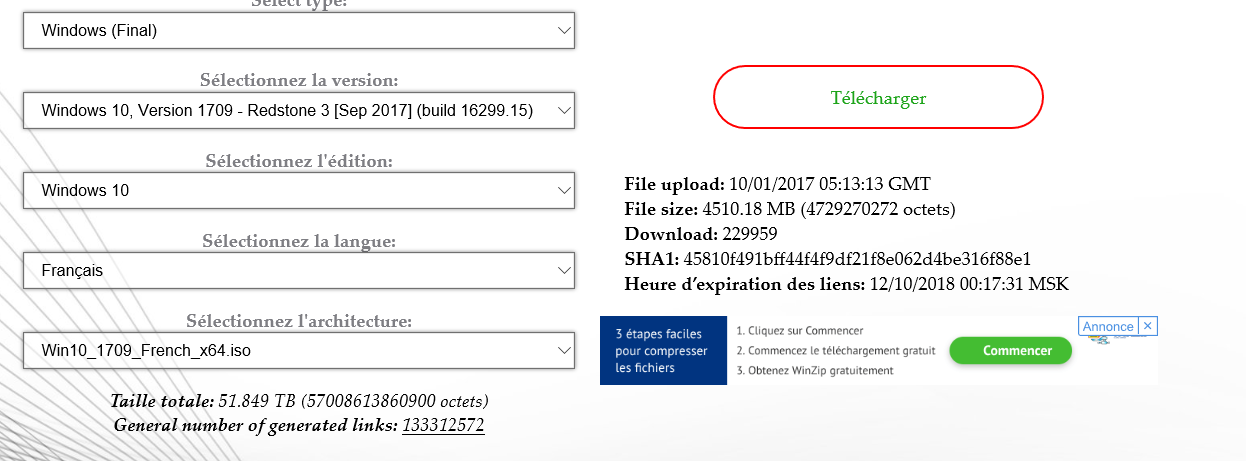
Task: Click the Annonce ad label
Action: [x=1108, y=326]
